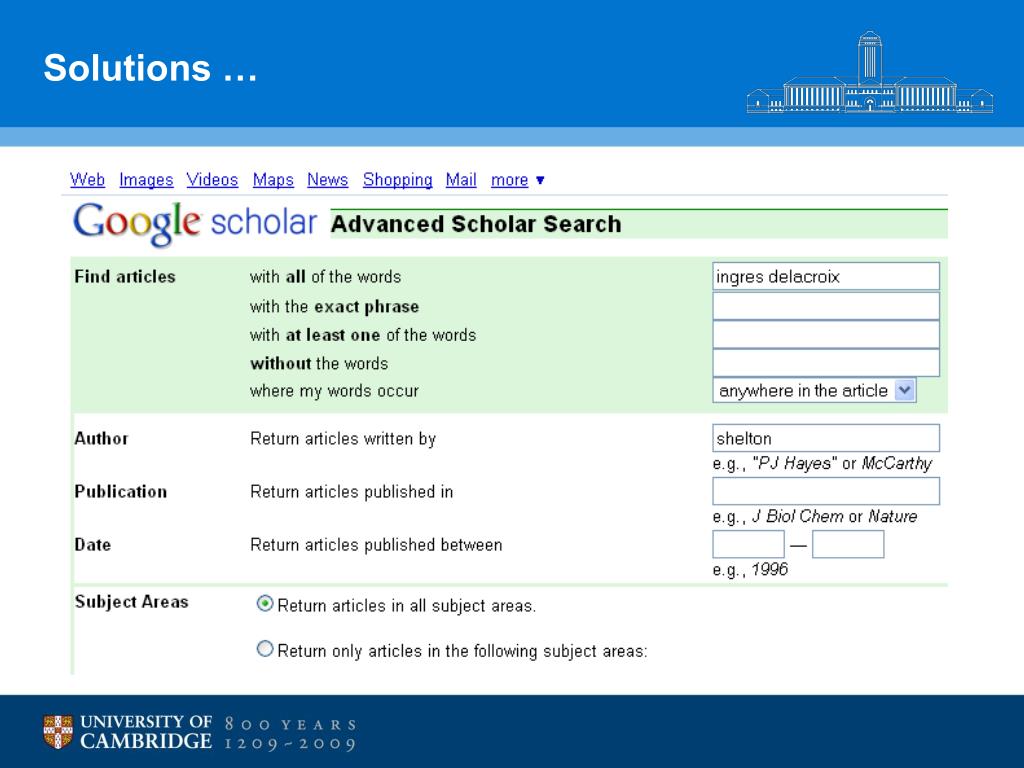
Task: Click the Google Scholar logo
Action: click(195, 223)
